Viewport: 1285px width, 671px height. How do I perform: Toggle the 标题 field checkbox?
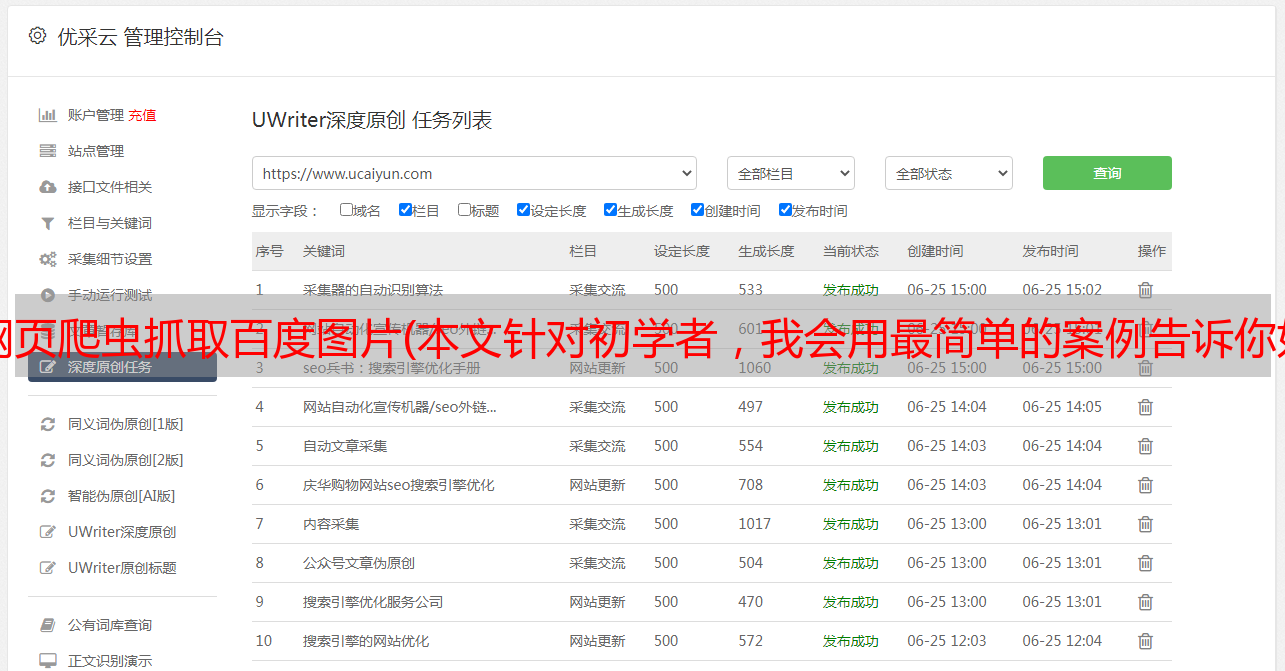(464, 210)
